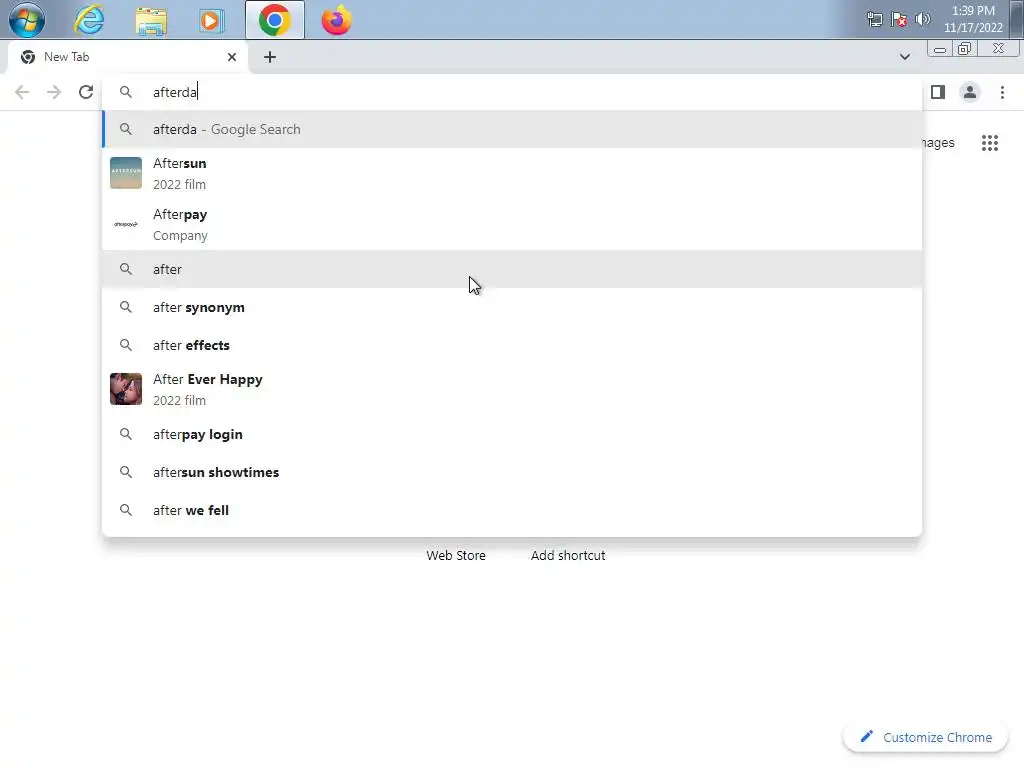This screenshot has width=1024, height=768.
Task: Open Chrome three-dot menu
Action: point(1002,92)
